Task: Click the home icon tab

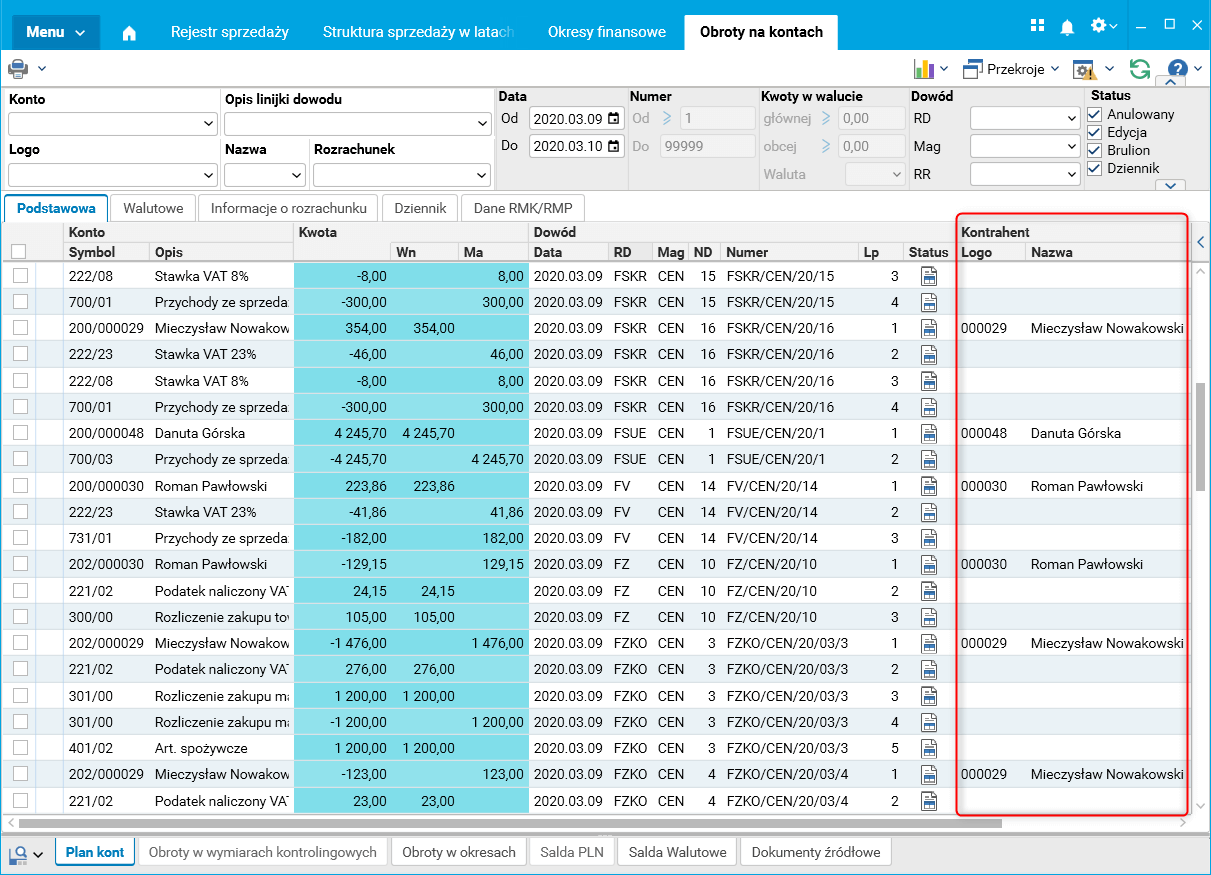Action: [129, 32]
